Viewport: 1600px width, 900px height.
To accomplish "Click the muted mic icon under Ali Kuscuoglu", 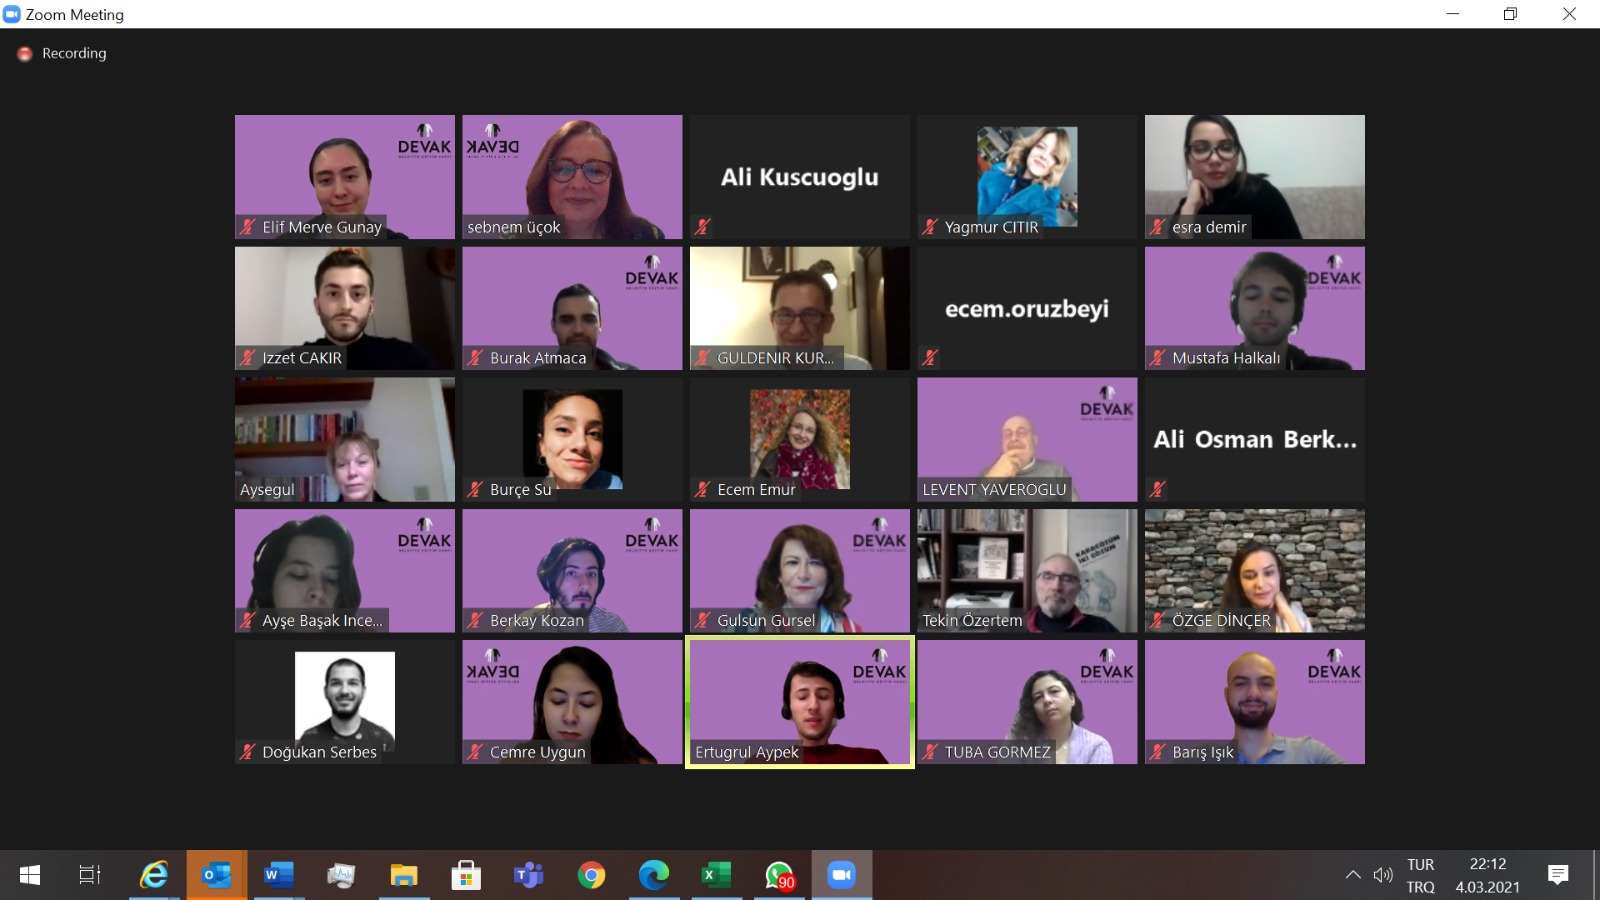I will pyautogui.click(x=703, y=227).
